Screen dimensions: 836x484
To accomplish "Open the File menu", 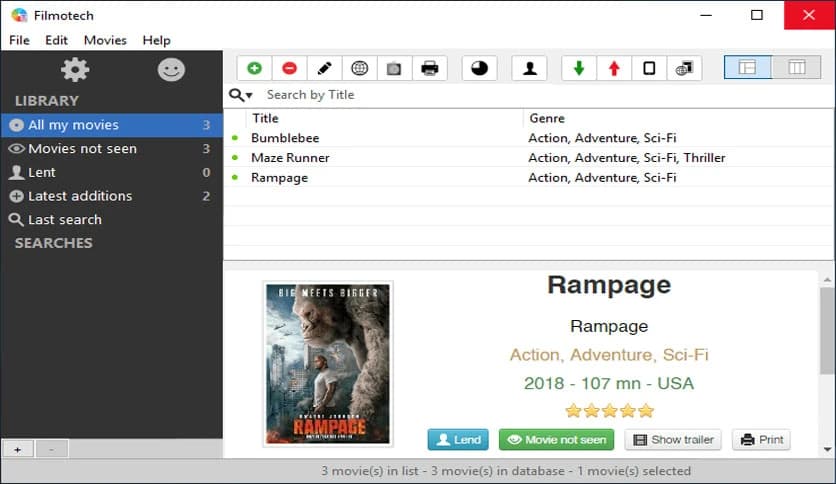I will 19,40.
